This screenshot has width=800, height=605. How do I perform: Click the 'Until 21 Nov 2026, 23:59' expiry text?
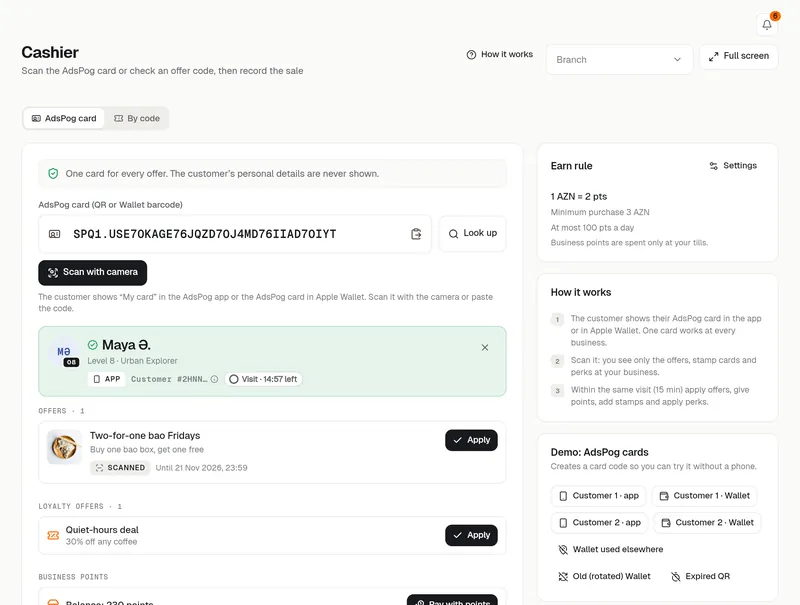coord(202,468)
